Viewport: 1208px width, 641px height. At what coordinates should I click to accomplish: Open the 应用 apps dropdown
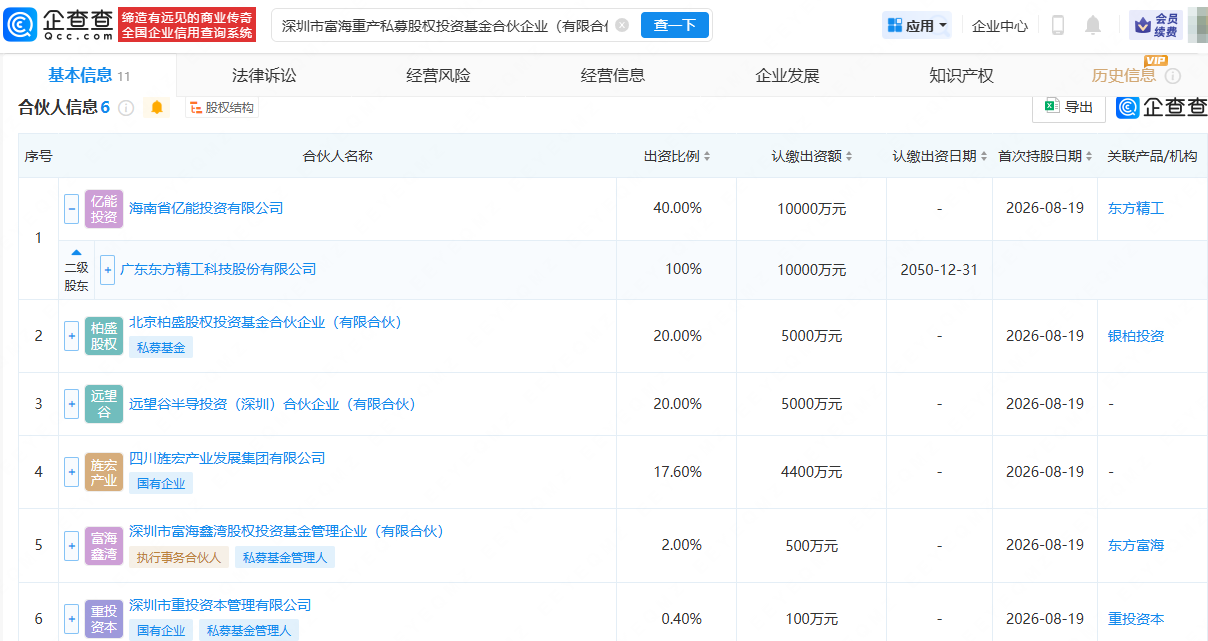(917, 26)
